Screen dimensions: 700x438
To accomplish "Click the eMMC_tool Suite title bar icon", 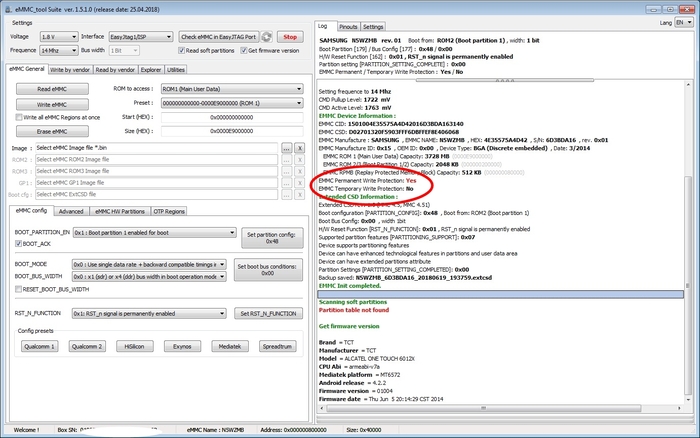I will (x=8, y=9).
